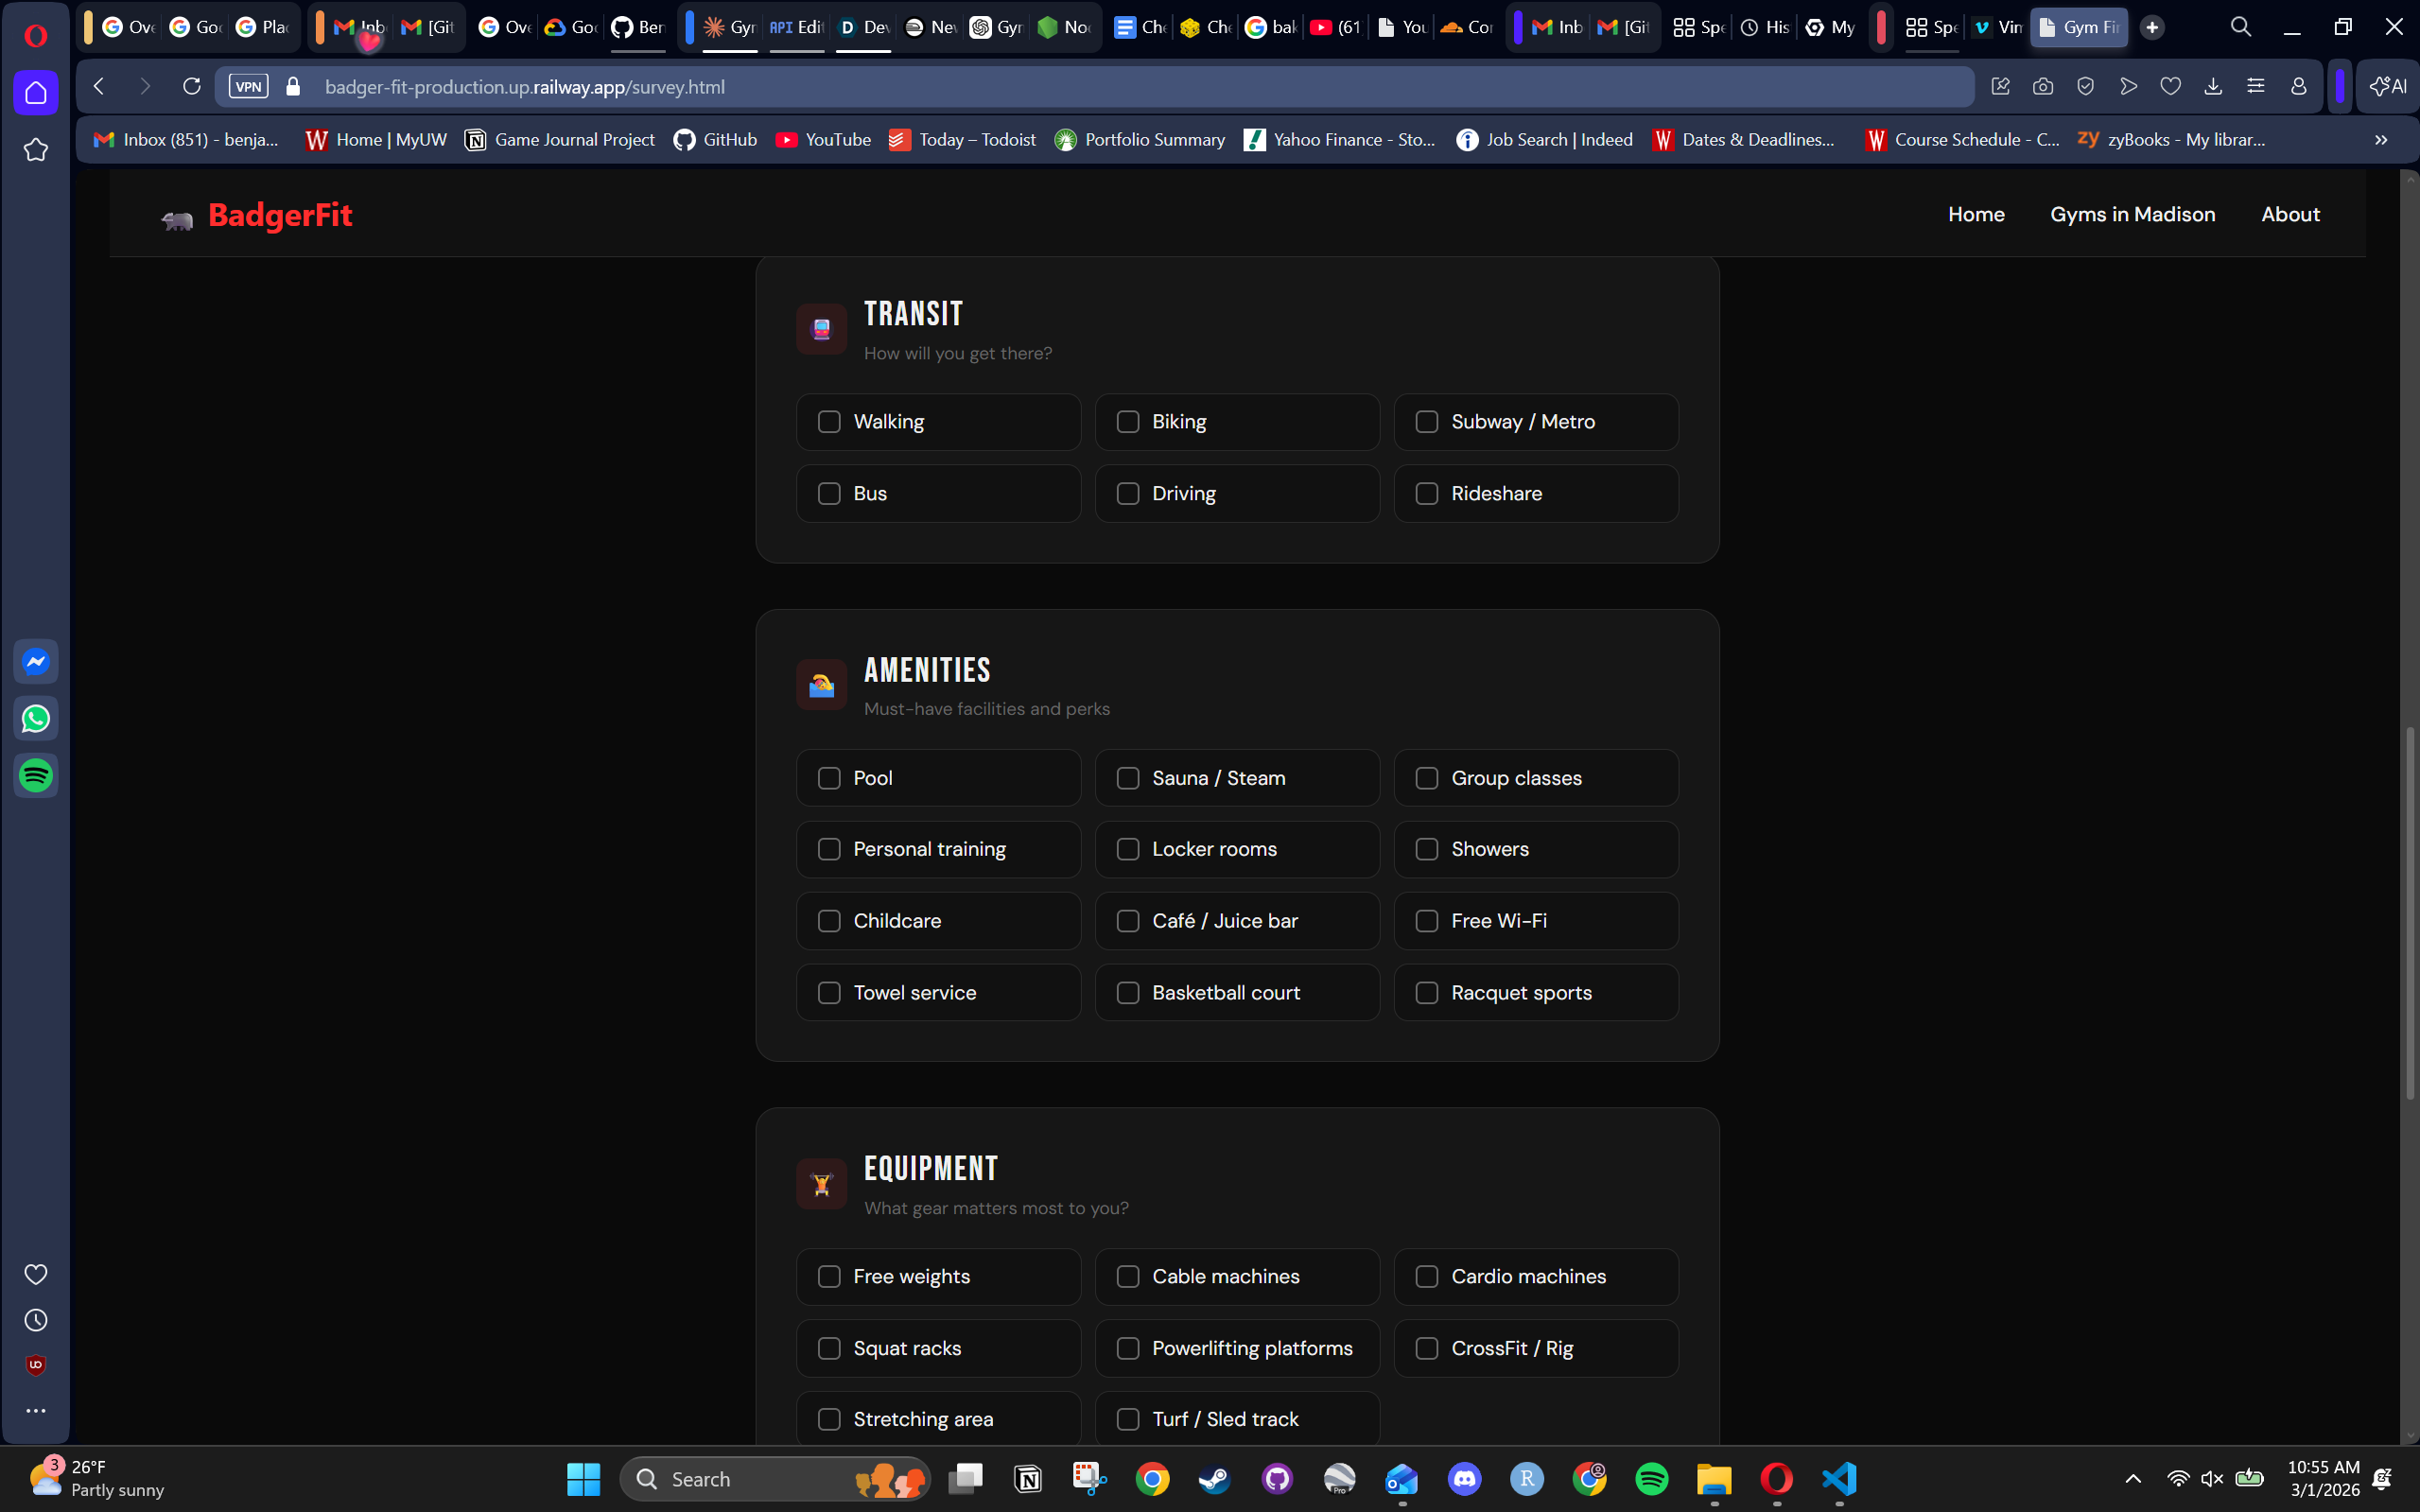Image resolution: width=2420 pixels, height=1512 pixels.
Task: Go to Gyms in Madison page
Action: click(2132, 214)
